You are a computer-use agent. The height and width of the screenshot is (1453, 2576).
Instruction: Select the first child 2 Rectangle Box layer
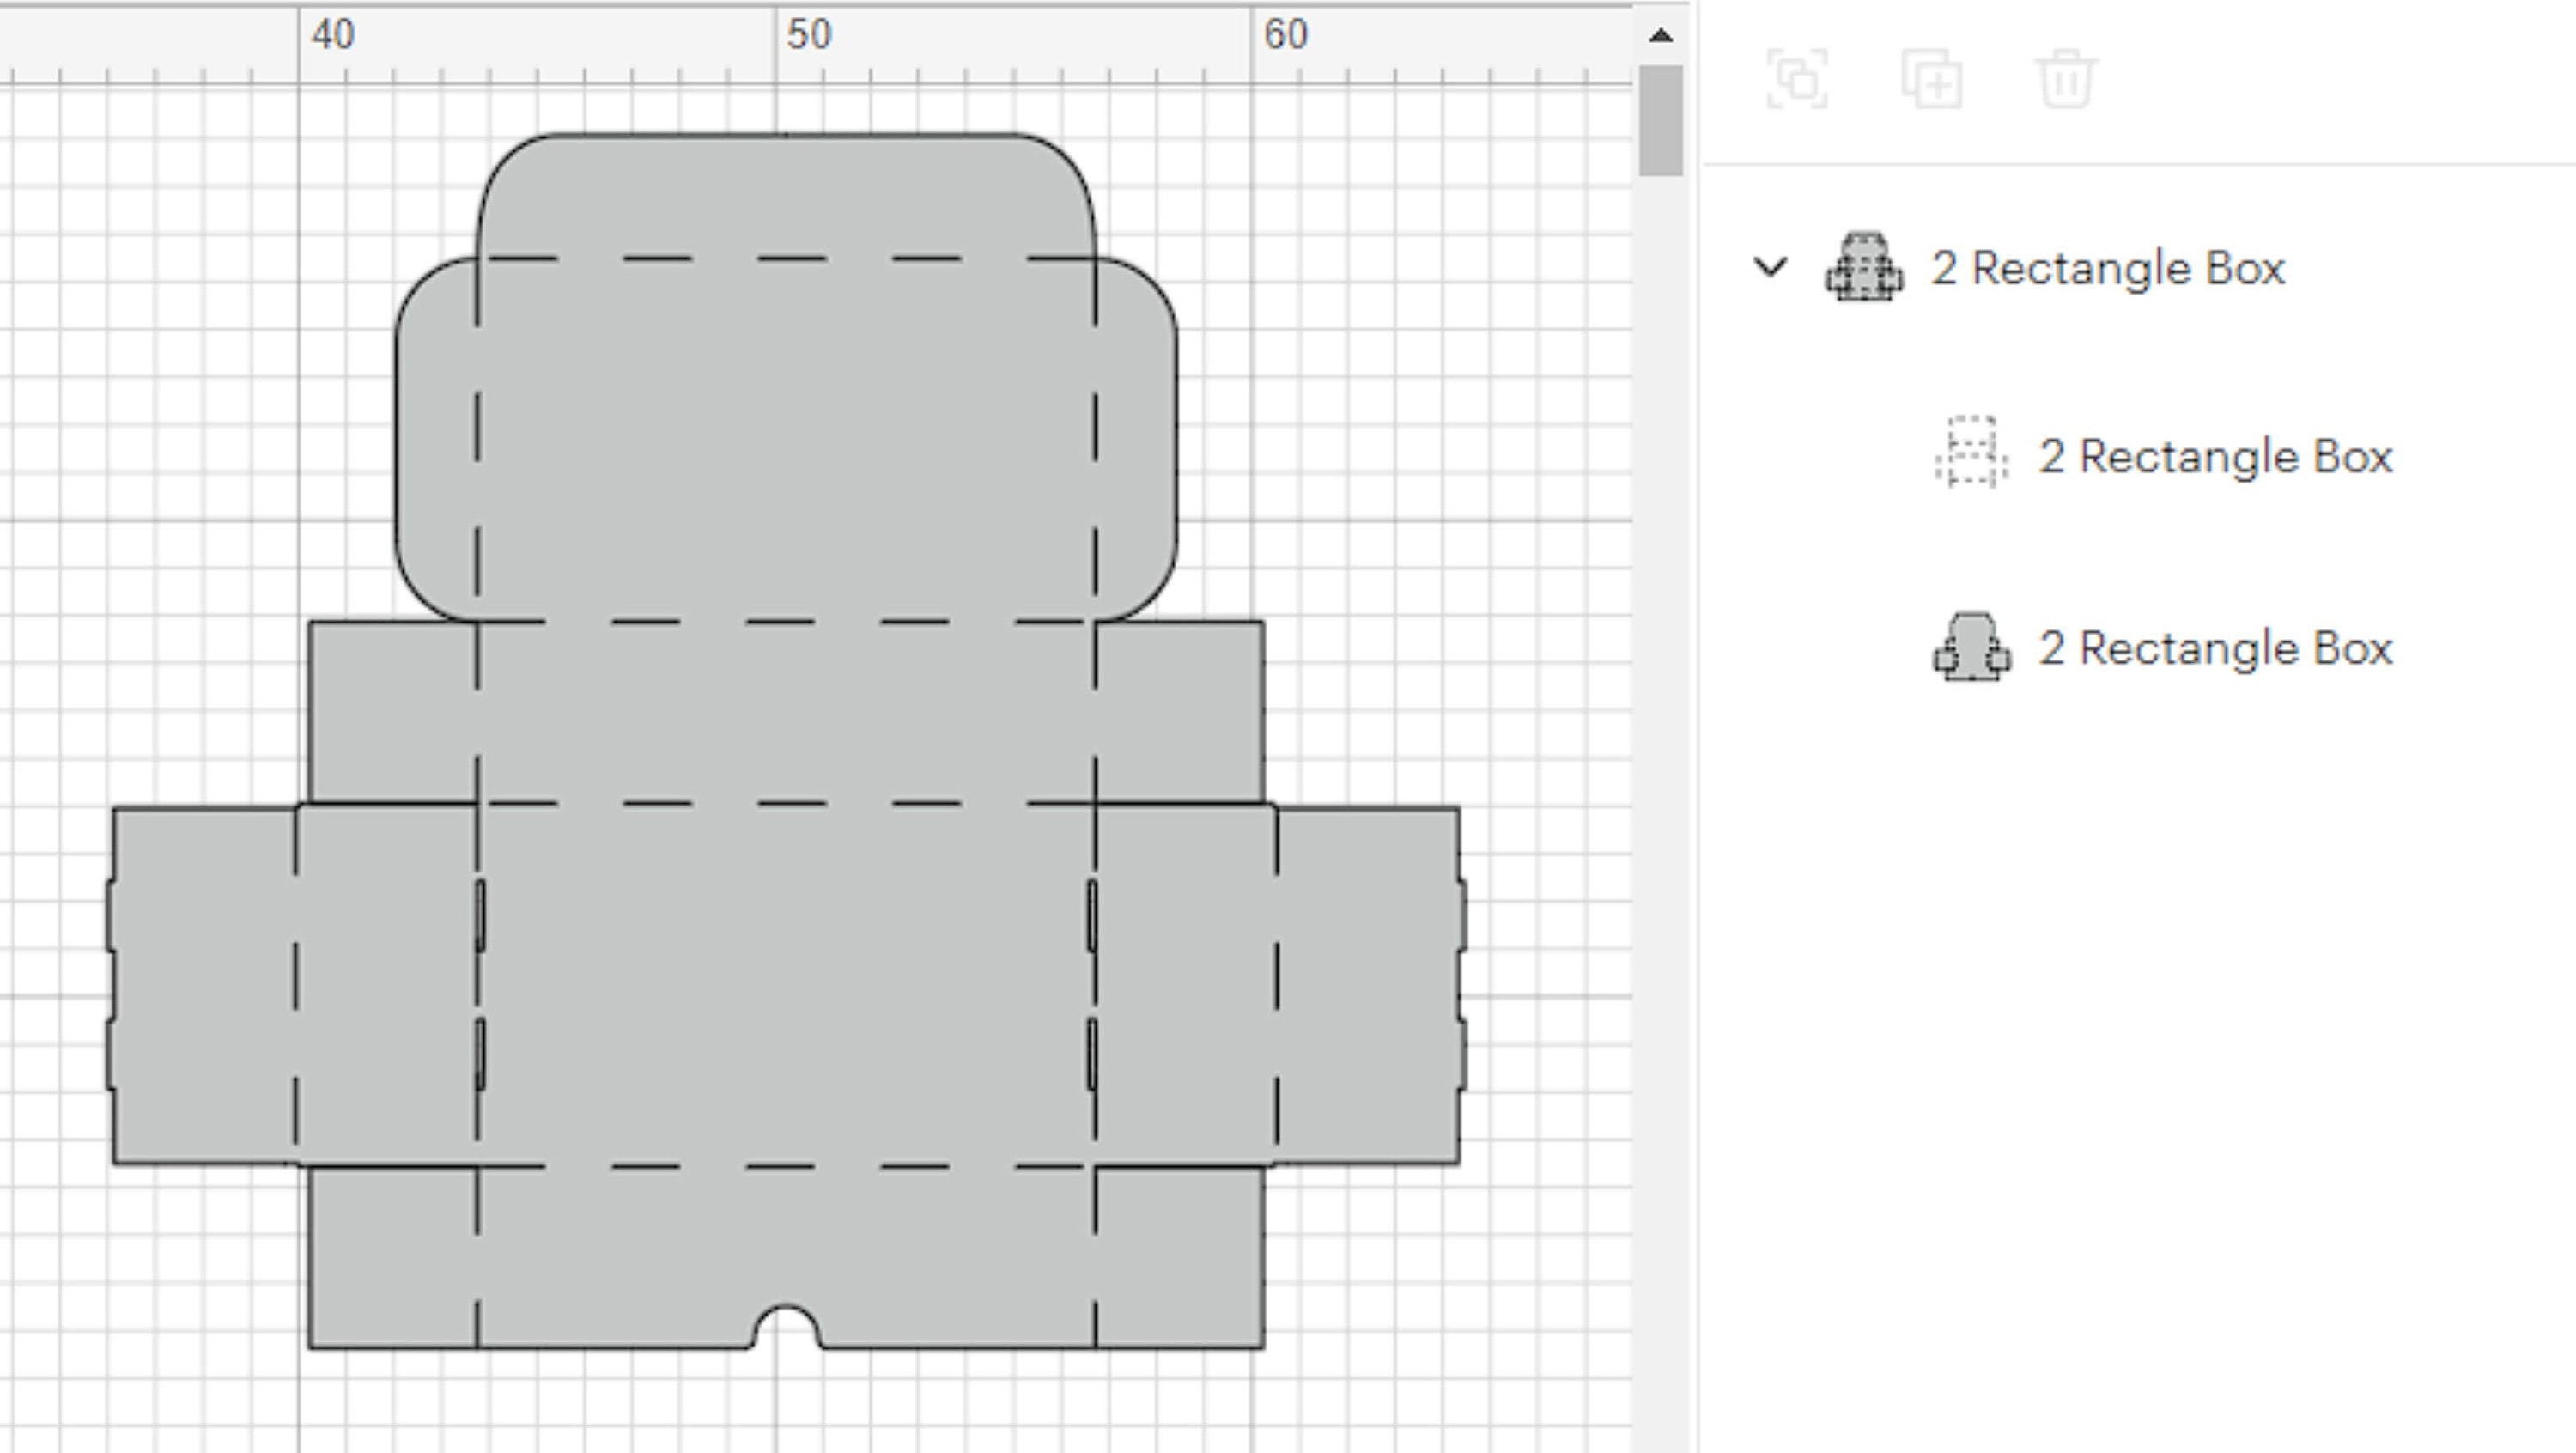2215,458
